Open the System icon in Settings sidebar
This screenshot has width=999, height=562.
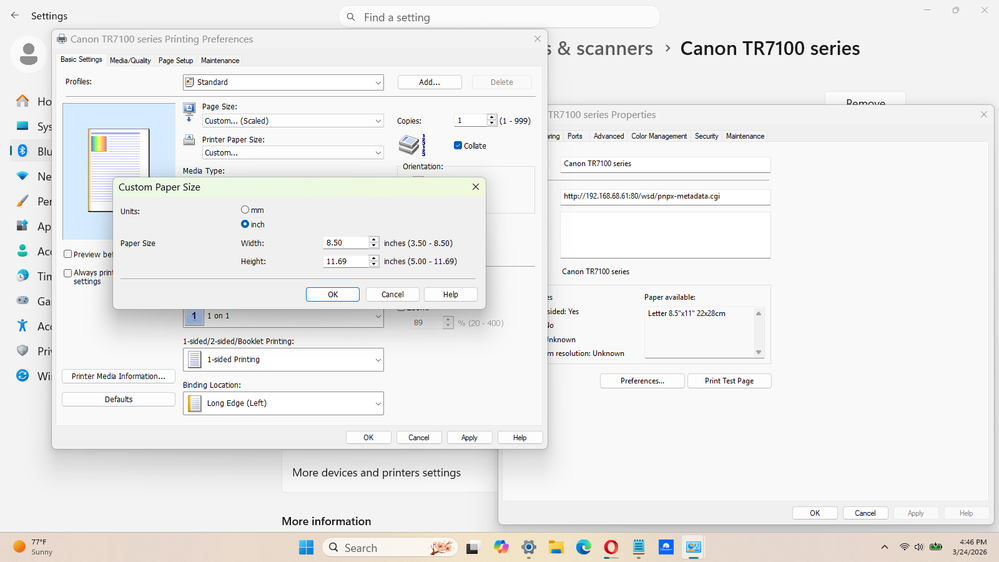click(22, 126)
